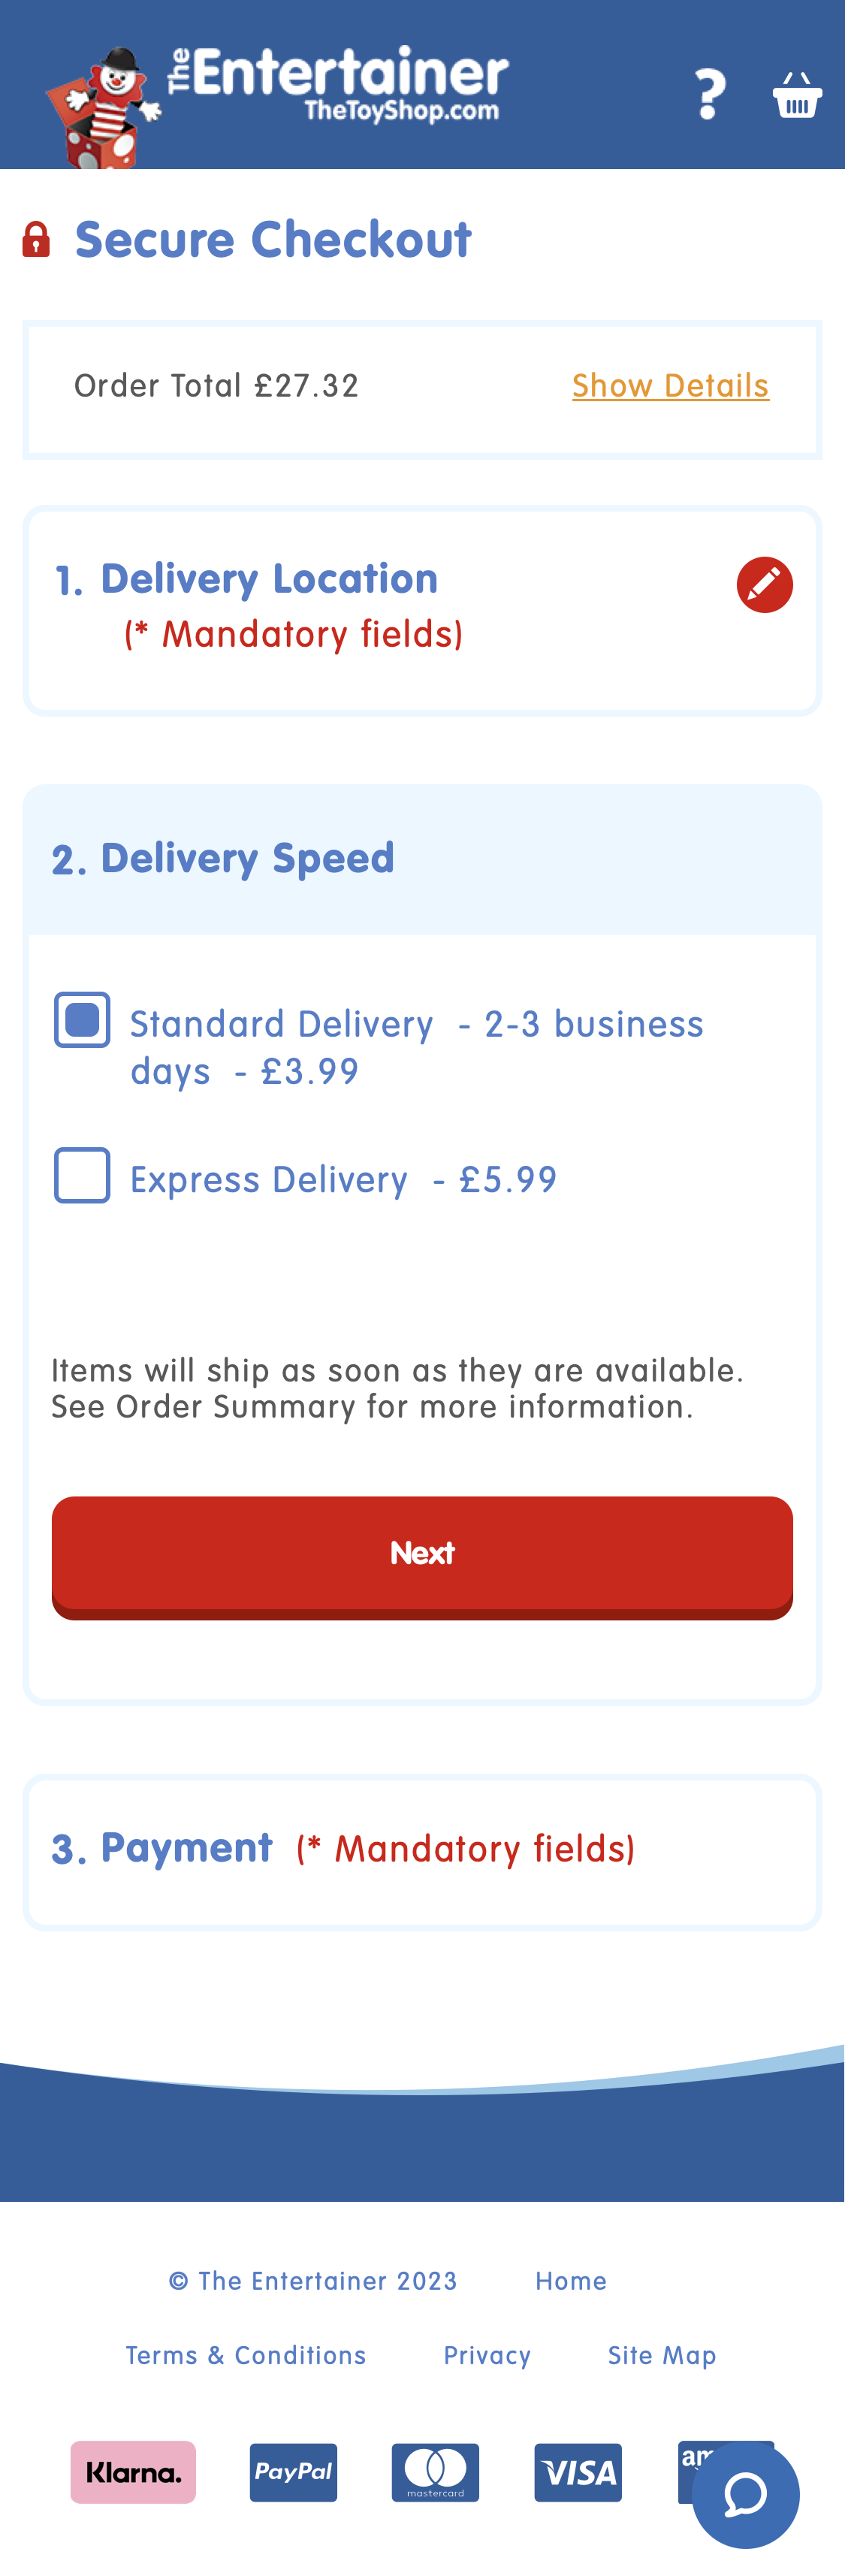Open the shopping basket icon

797,95
